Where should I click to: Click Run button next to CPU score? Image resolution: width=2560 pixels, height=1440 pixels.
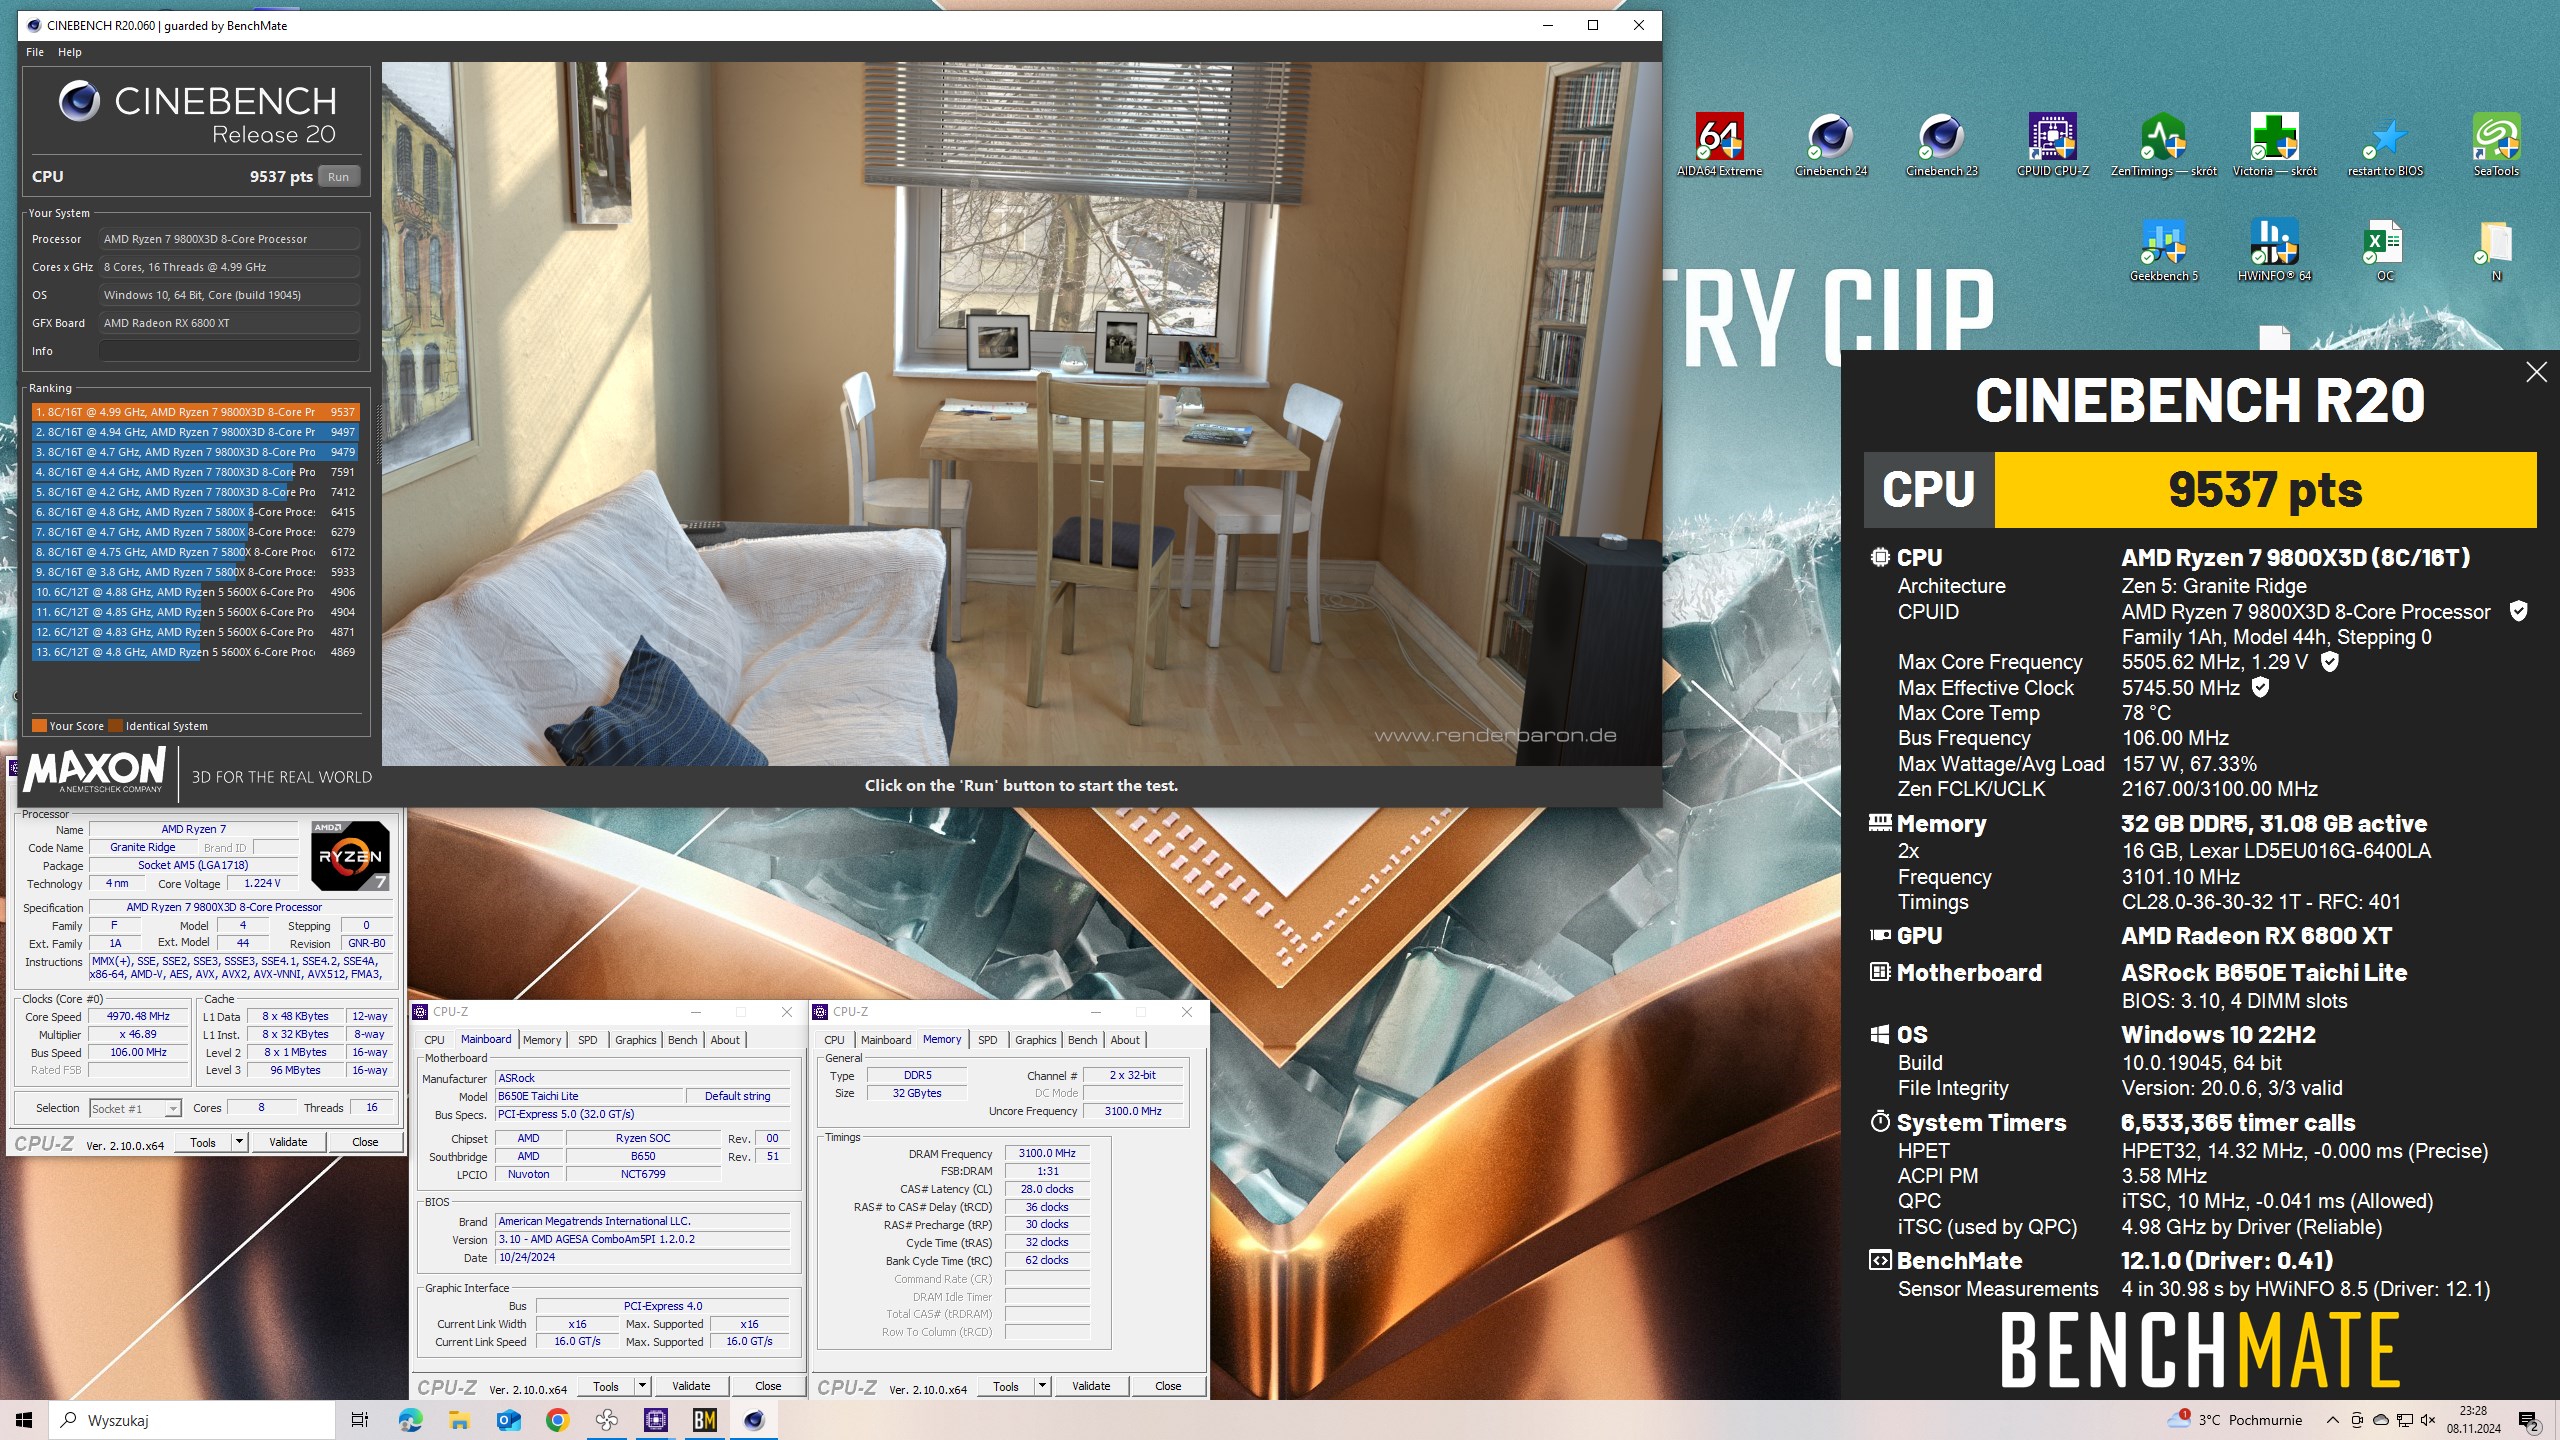point(339,177)
